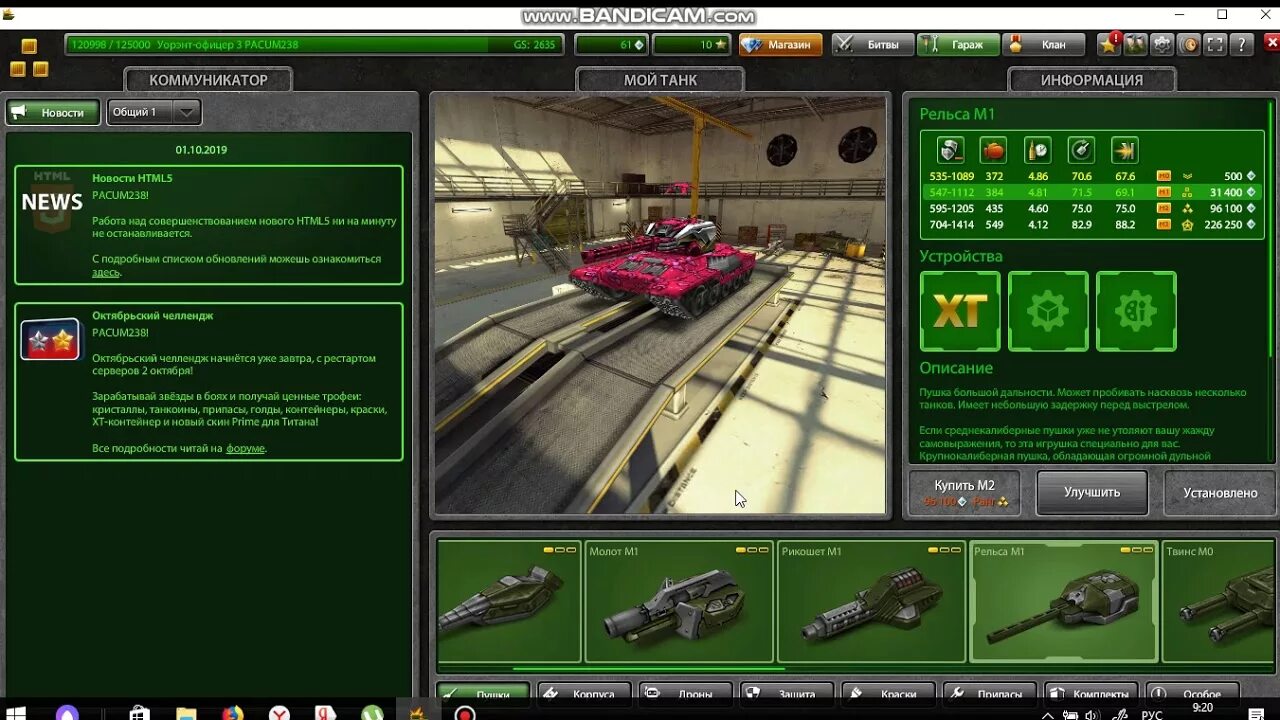Select the Молот М1 turret card
The image size is (1280, 720).
[x=679, y=602]
